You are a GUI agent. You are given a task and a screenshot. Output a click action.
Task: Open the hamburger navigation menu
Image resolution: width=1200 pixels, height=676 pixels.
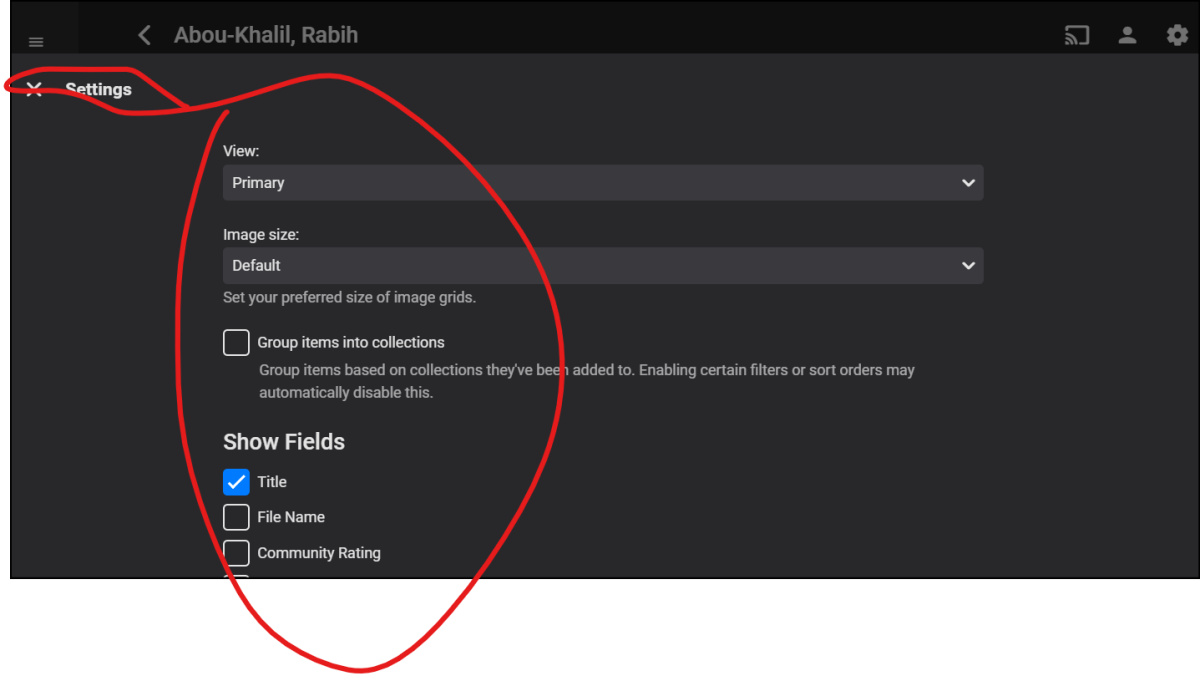coord(36,42)
